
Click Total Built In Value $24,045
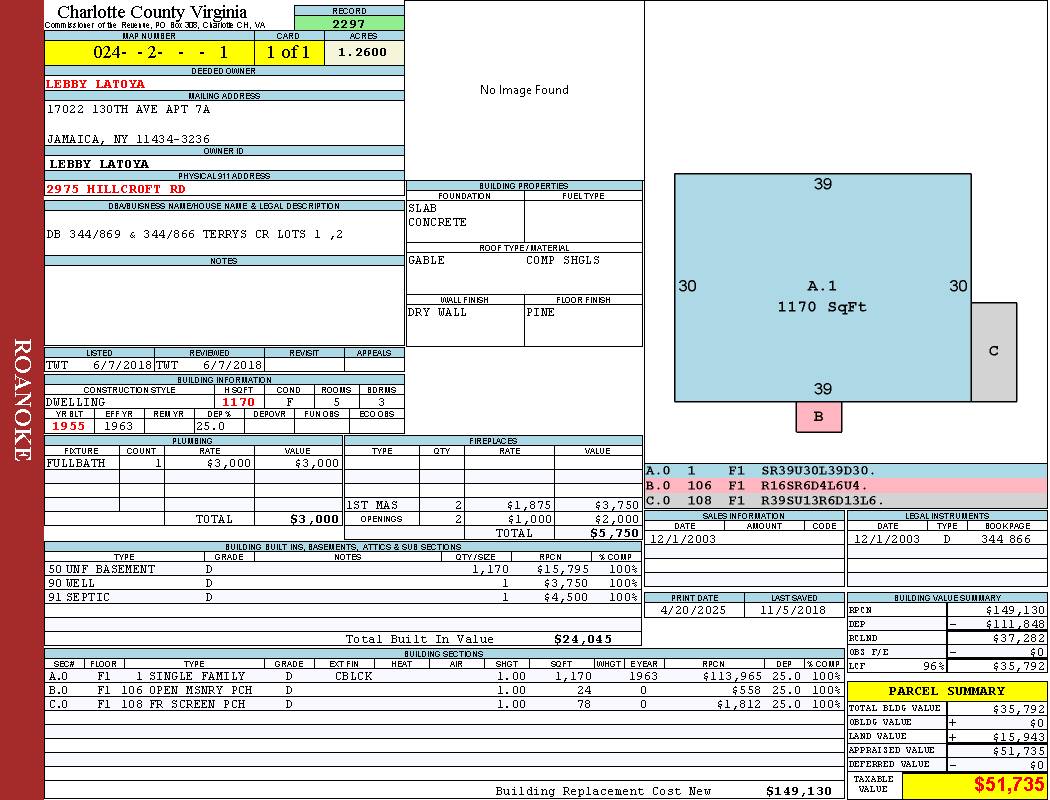[x=583, y=639]
